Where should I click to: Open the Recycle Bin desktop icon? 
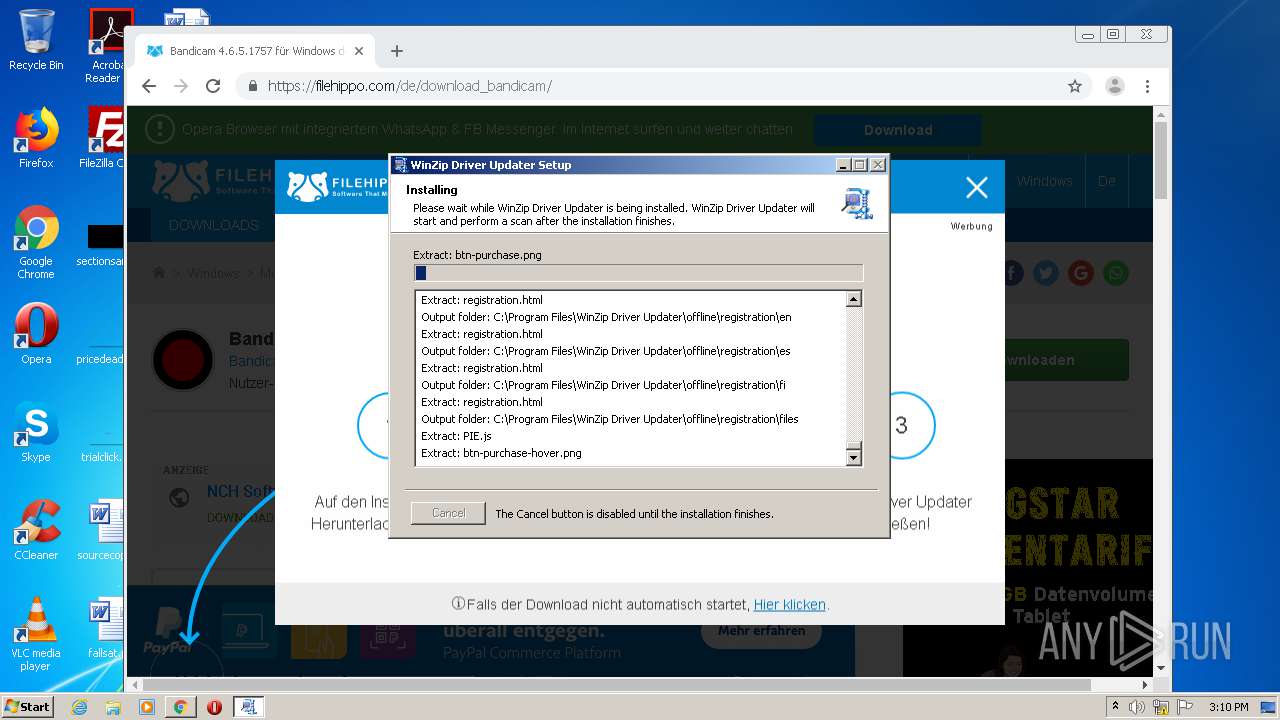(x=36, y=40)
